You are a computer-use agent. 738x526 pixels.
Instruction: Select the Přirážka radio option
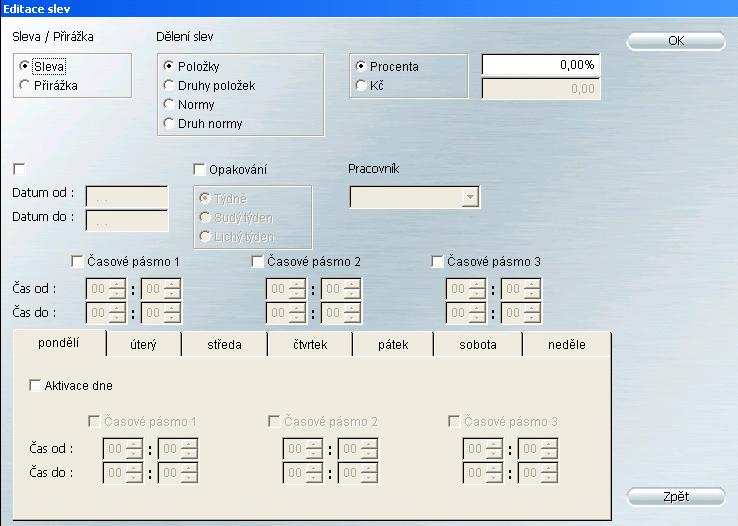click(x=25, y=86)
